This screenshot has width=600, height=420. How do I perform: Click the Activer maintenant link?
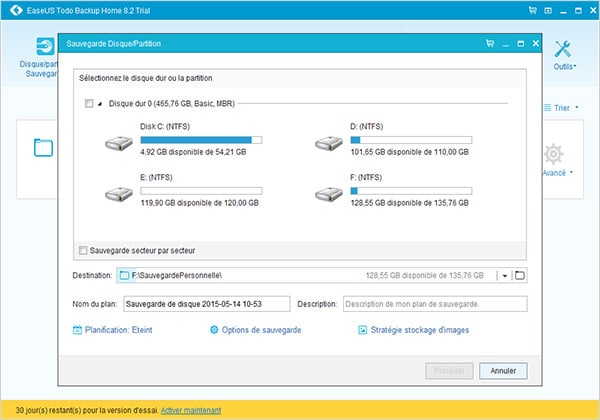[191, 410]
